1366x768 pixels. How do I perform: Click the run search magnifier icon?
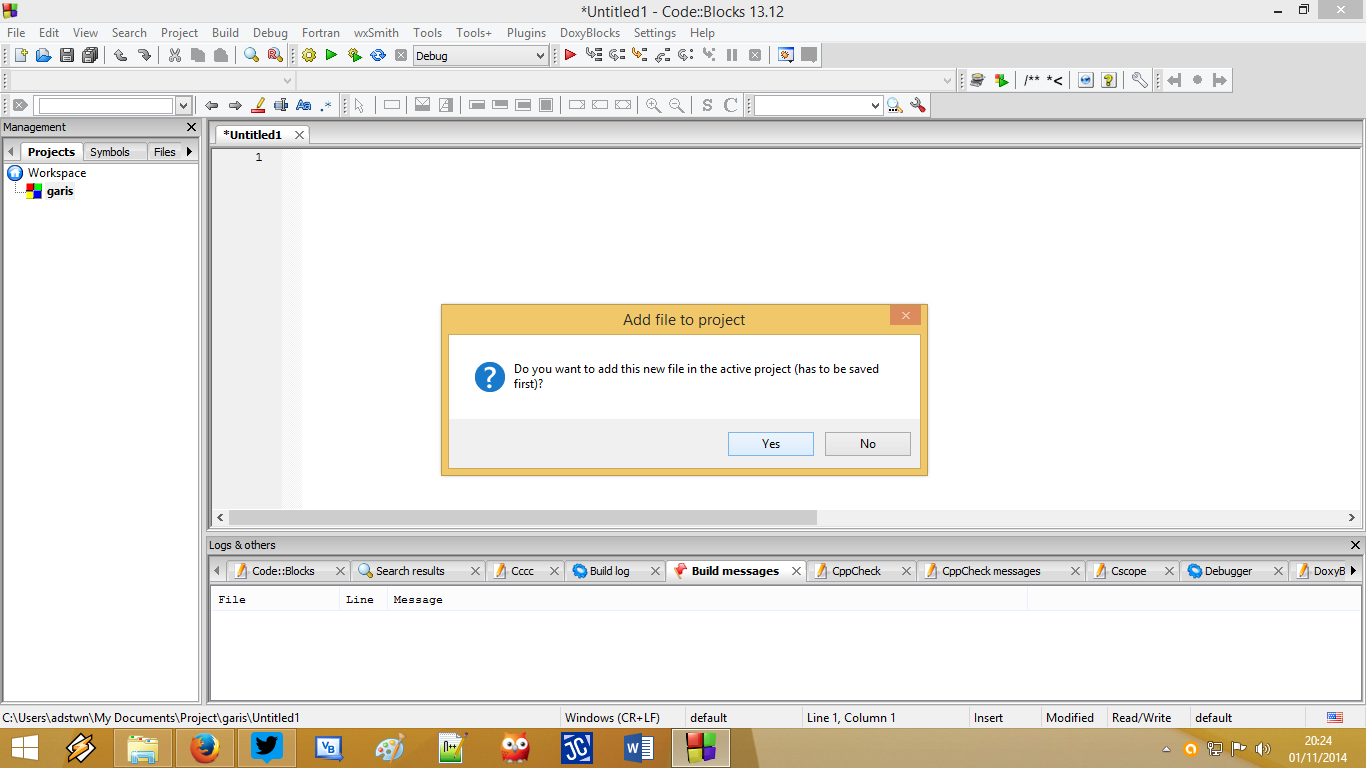(895, 105)
